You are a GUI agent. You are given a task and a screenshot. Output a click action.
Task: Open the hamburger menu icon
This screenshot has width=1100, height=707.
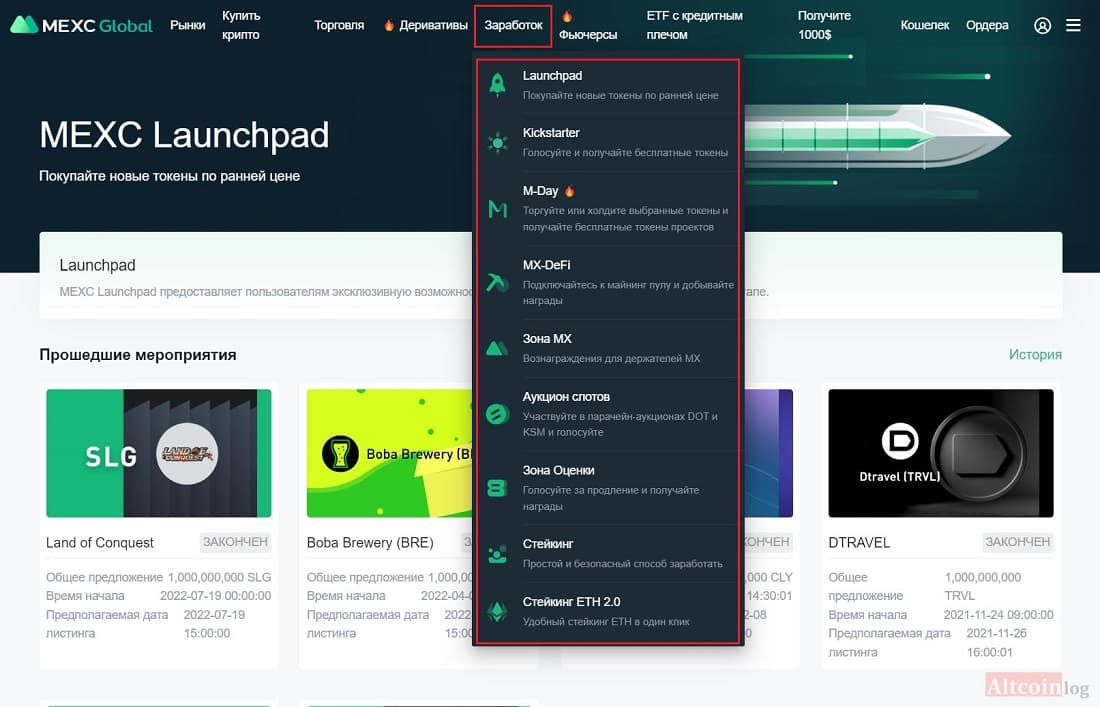1073,25
